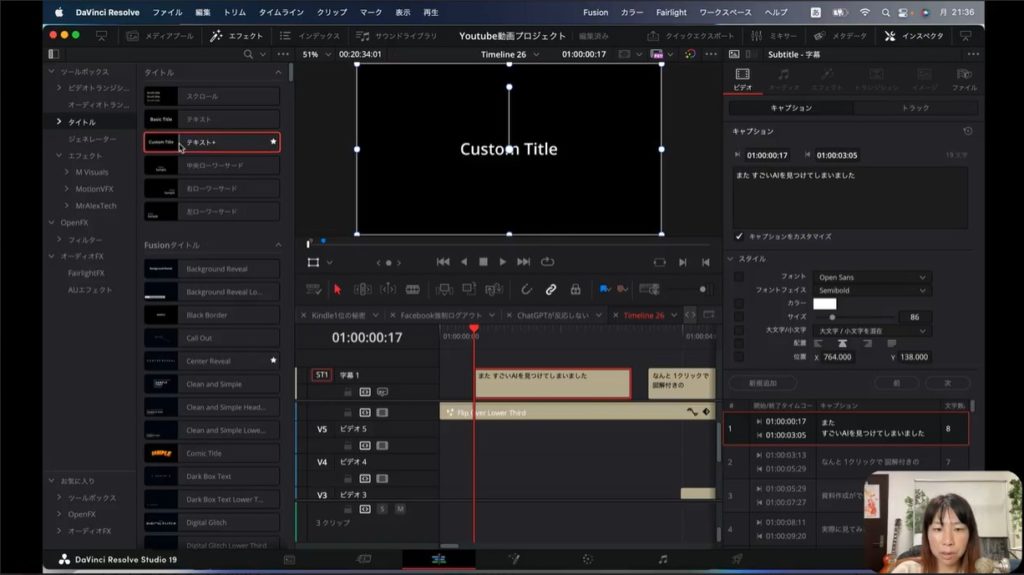Jump to first frame with skip-back icon
Viewport: 1024px width, 575px height.
click(443, 262)
